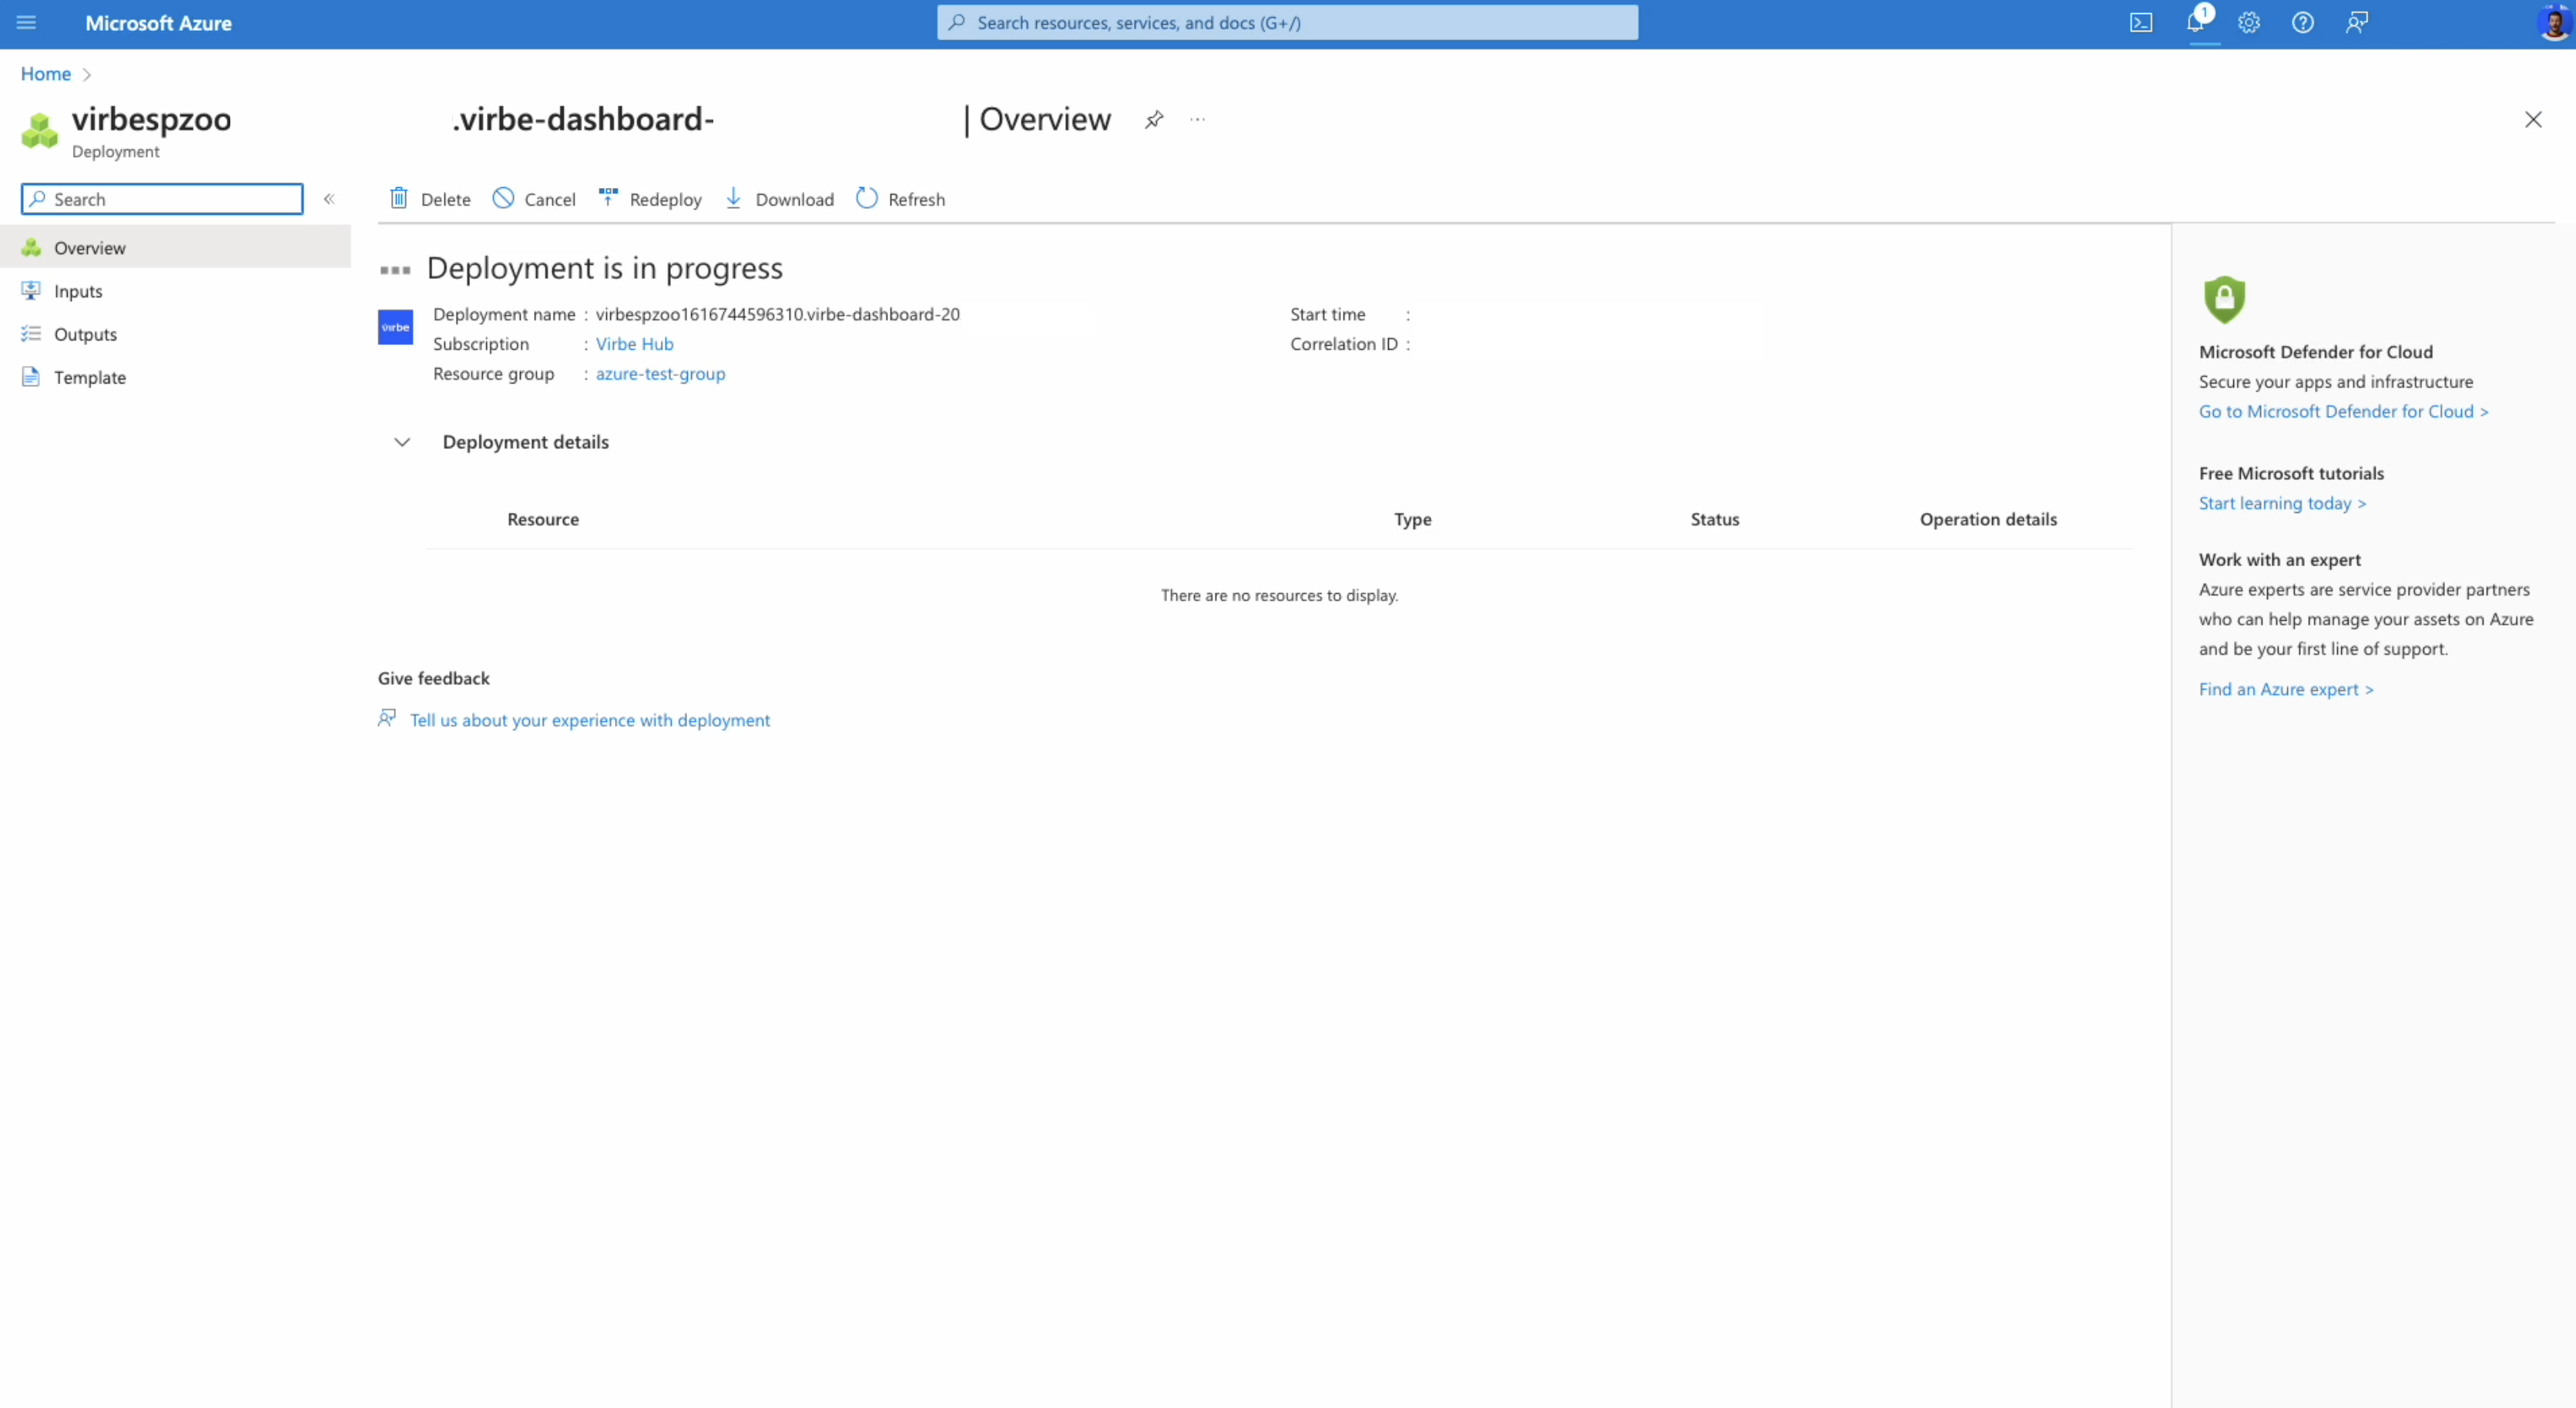The image size is (2576, 1408).
Task: Open the azure-test-group resource group link
Action: pyautogui.click(x=661, y=374)
